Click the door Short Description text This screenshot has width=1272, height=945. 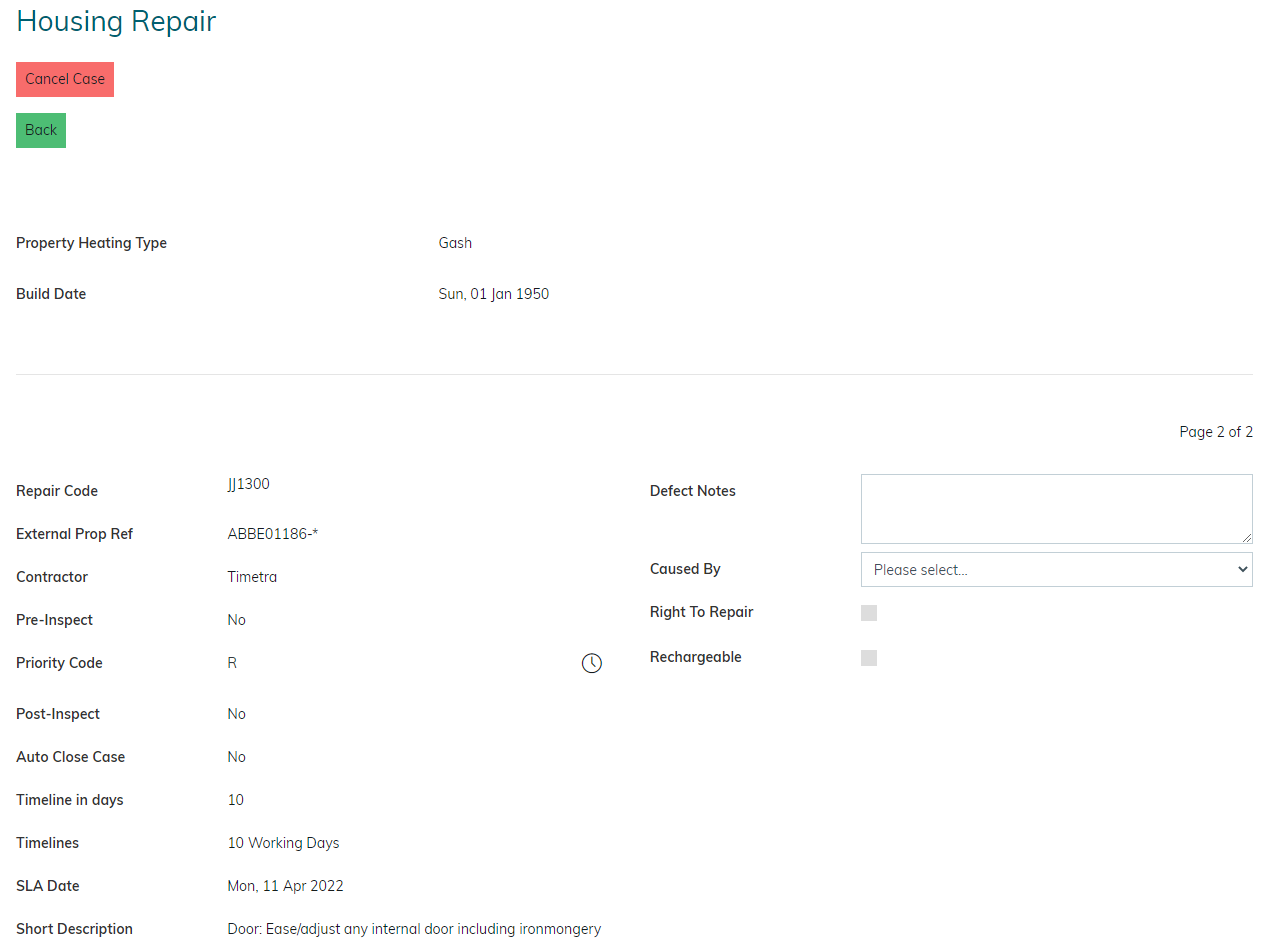[414, 929]
